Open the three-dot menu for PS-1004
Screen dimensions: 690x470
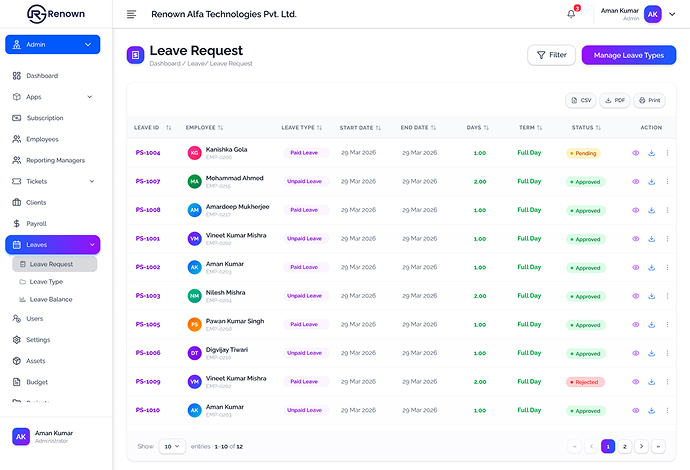(667, 153)
